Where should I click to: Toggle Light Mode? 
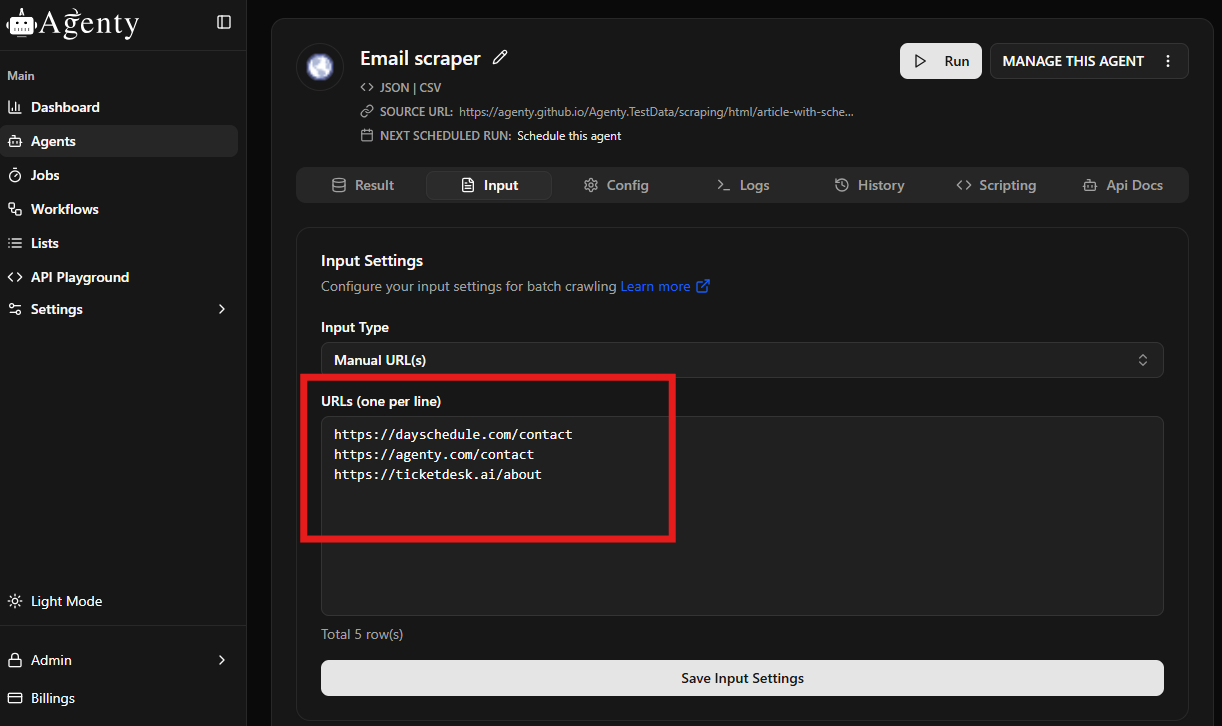(x=55, y=601)
